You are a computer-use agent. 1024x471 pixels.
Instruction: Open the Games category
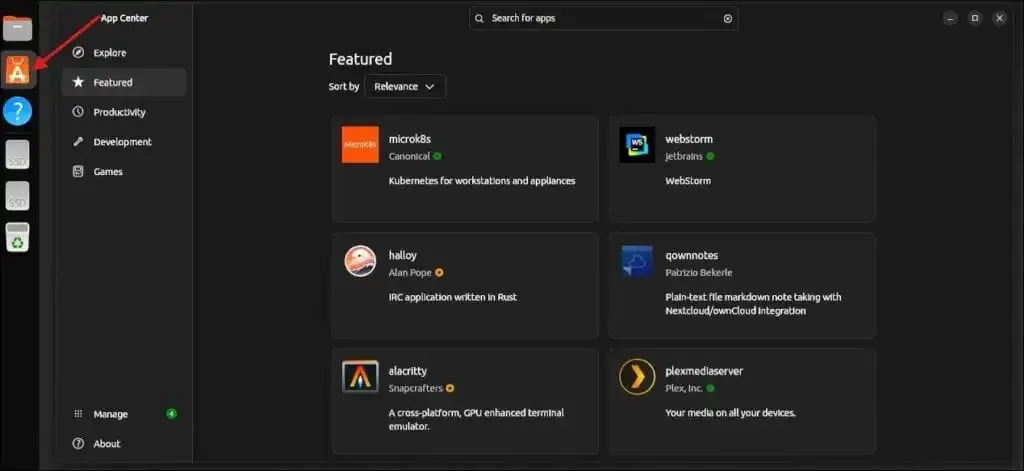(x=123, y=171)
